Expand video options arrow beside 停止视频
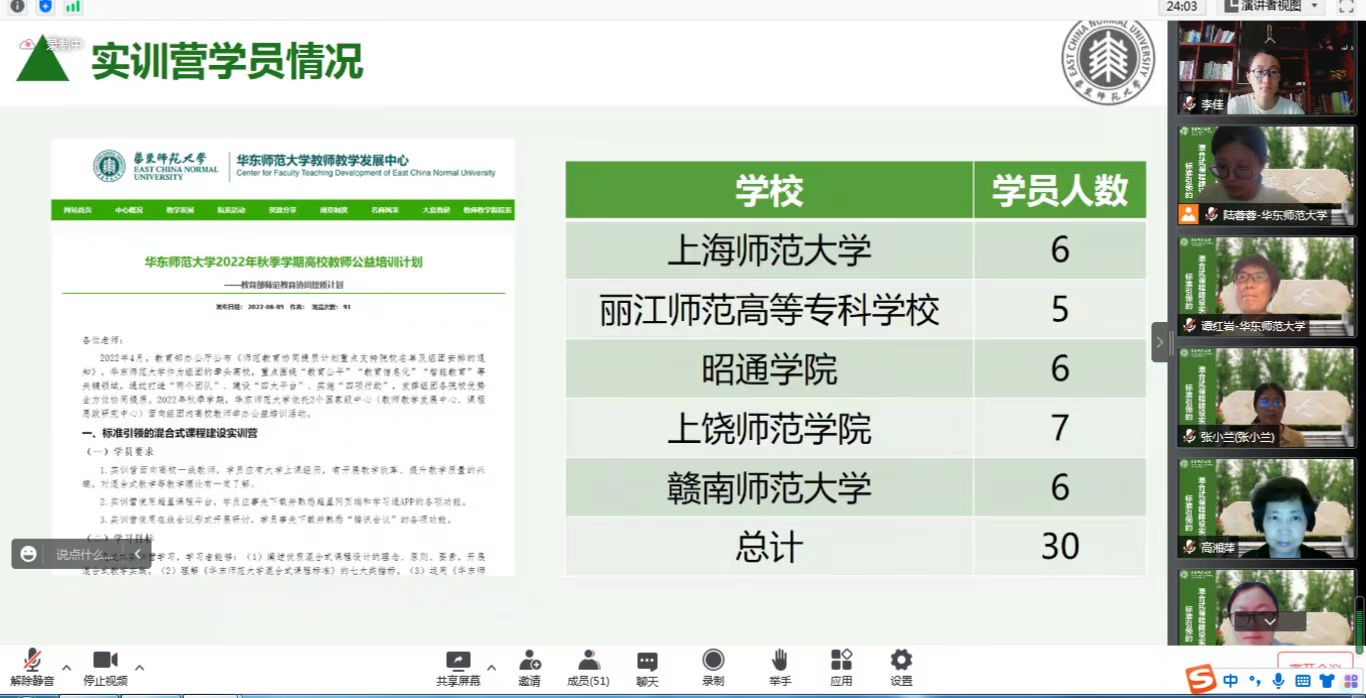The image size is (1366, 698). (140, 667)
